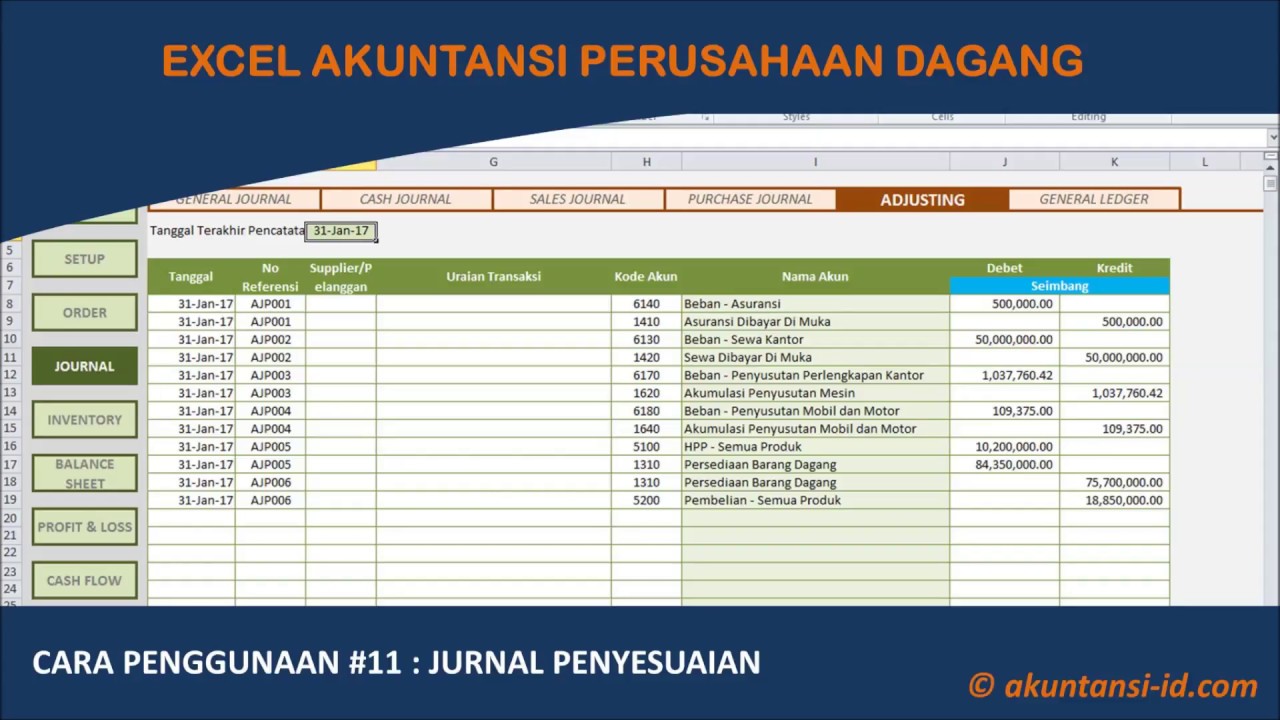
Task: Select the Beban - Sewa Kantor cell
Action: [x=815, y=340]
